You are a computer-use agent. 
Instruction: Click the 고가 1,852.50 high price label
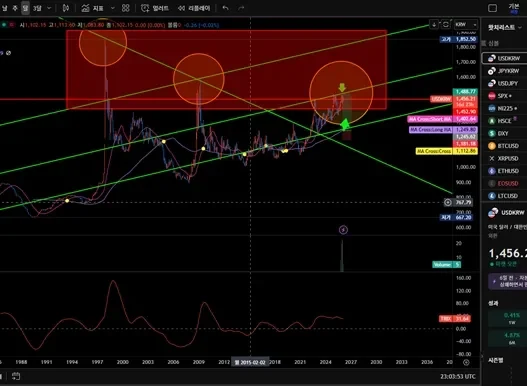pos(458,39)
